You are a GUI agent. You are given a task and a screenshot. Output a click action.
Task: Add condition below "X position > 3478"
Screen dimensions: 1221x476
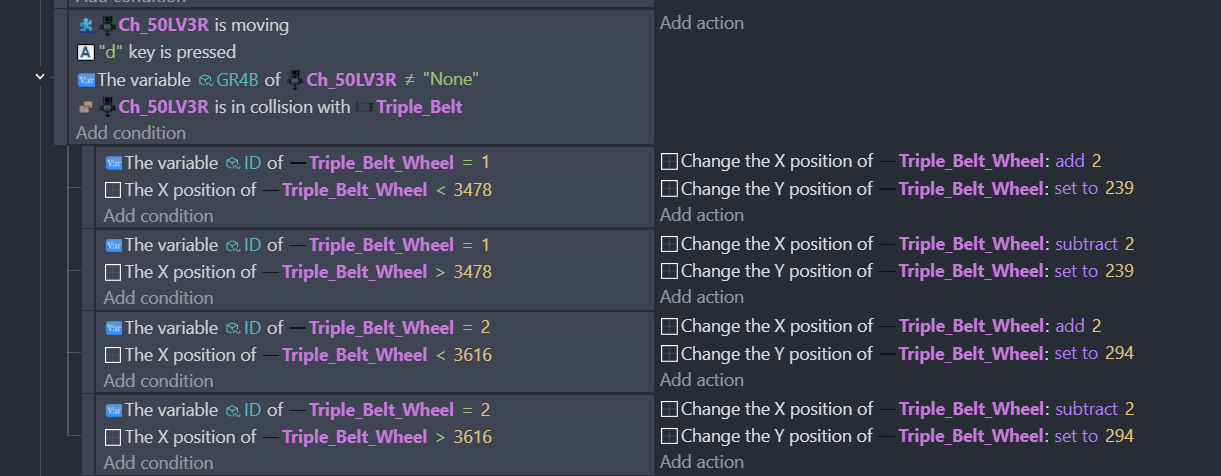[158, 298]
